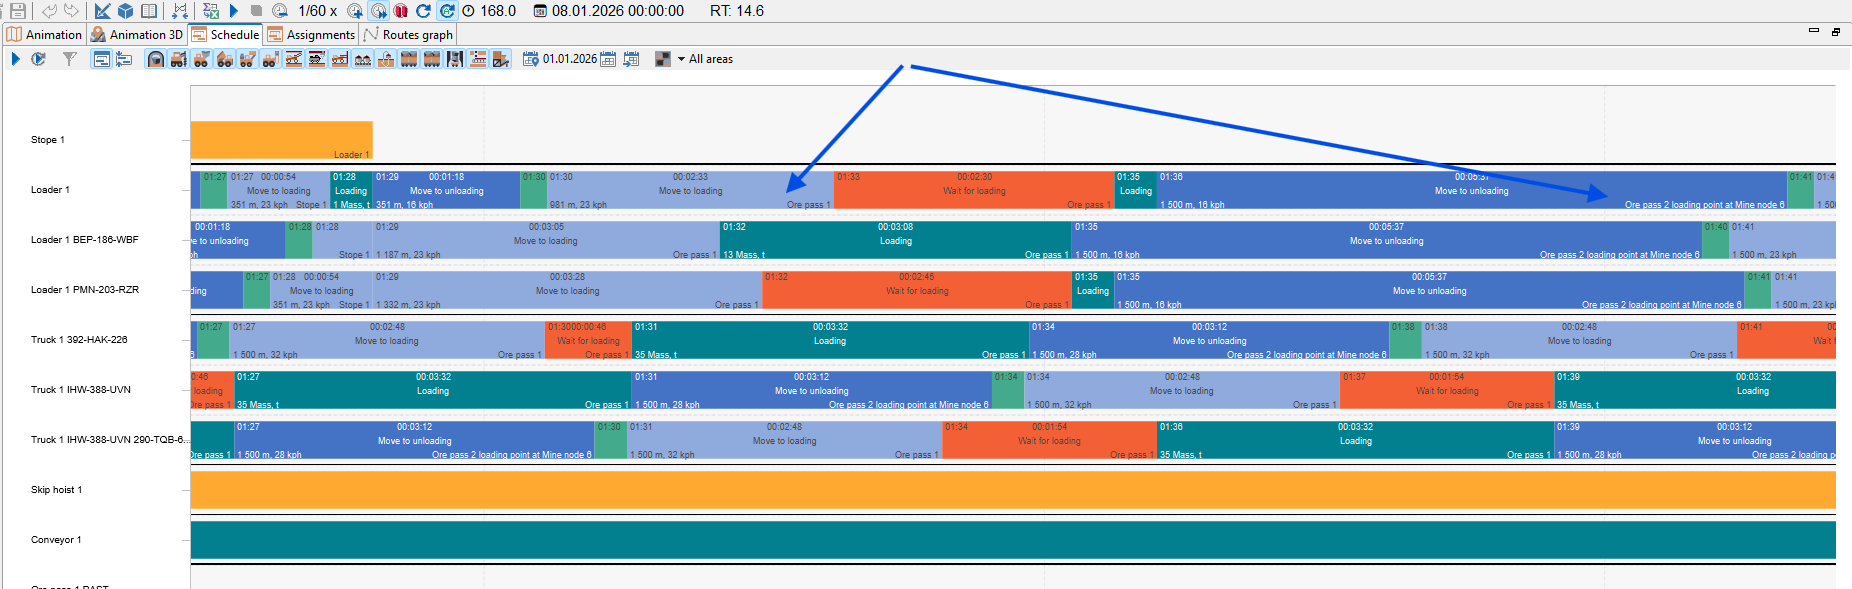The height and width of the screenshot is (589, 1852).
Task: Click the Undo arrow icon
Action: click(49, 11)
